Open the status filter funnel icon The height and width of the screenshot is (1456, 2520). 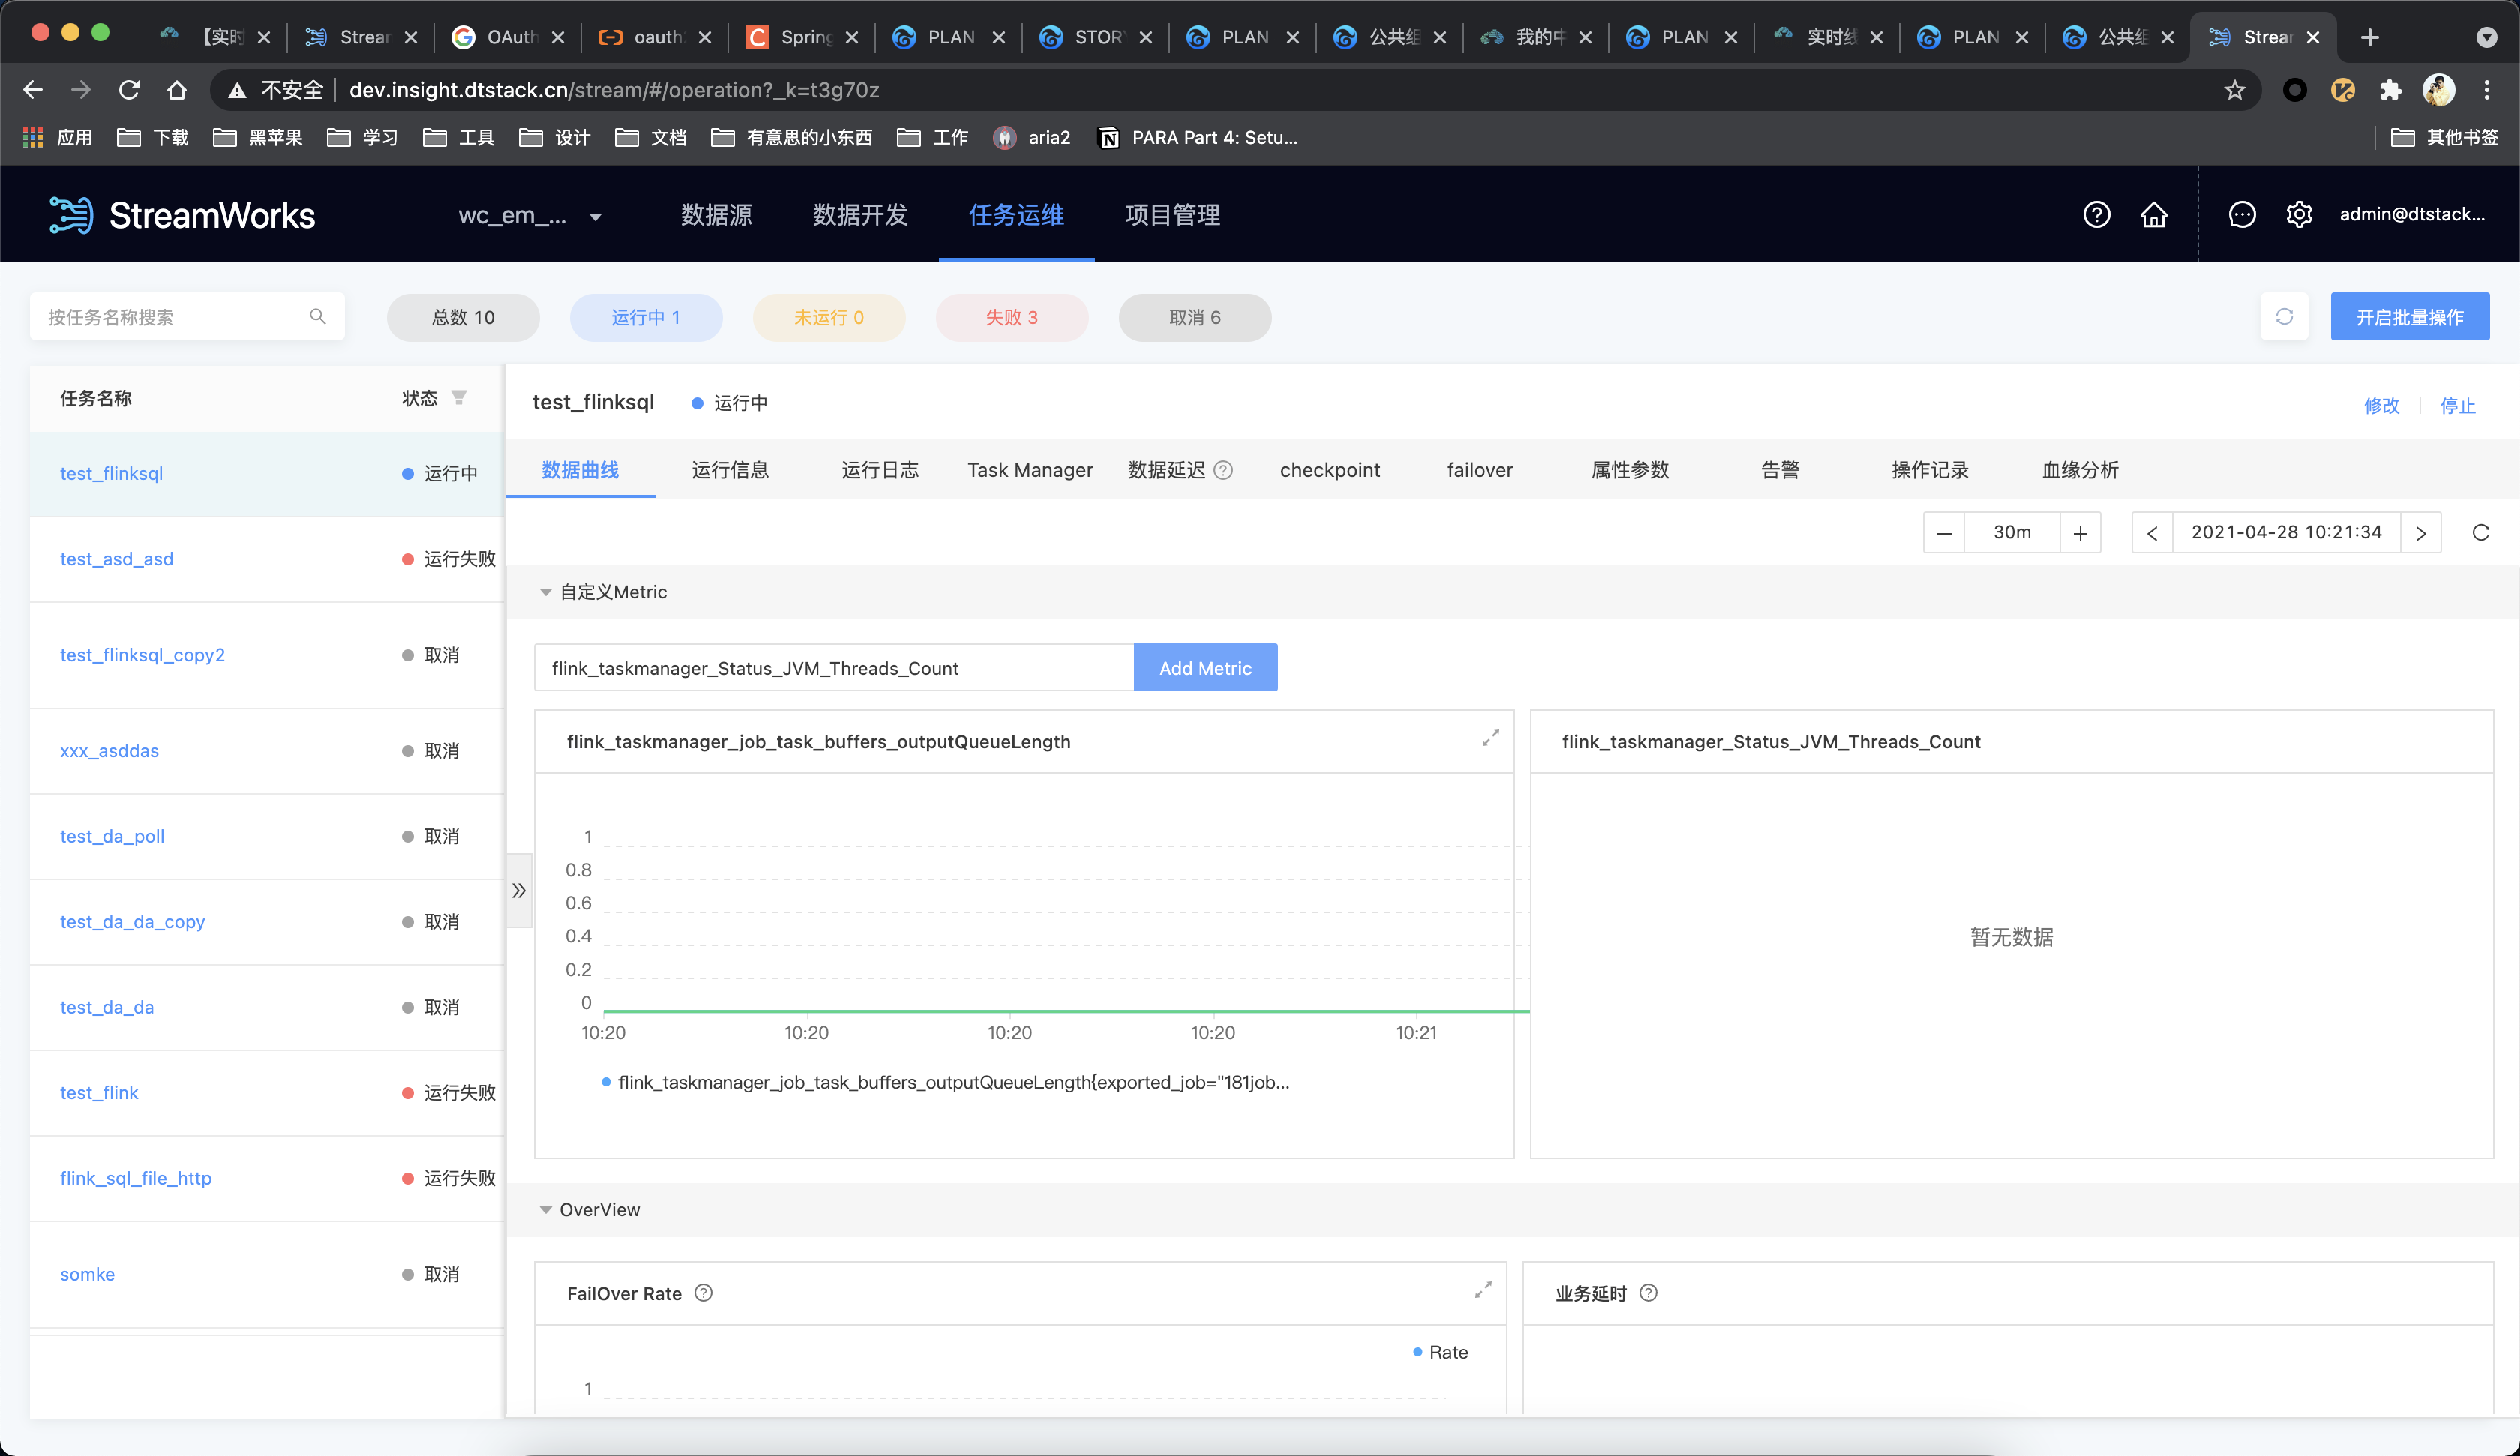459,398
